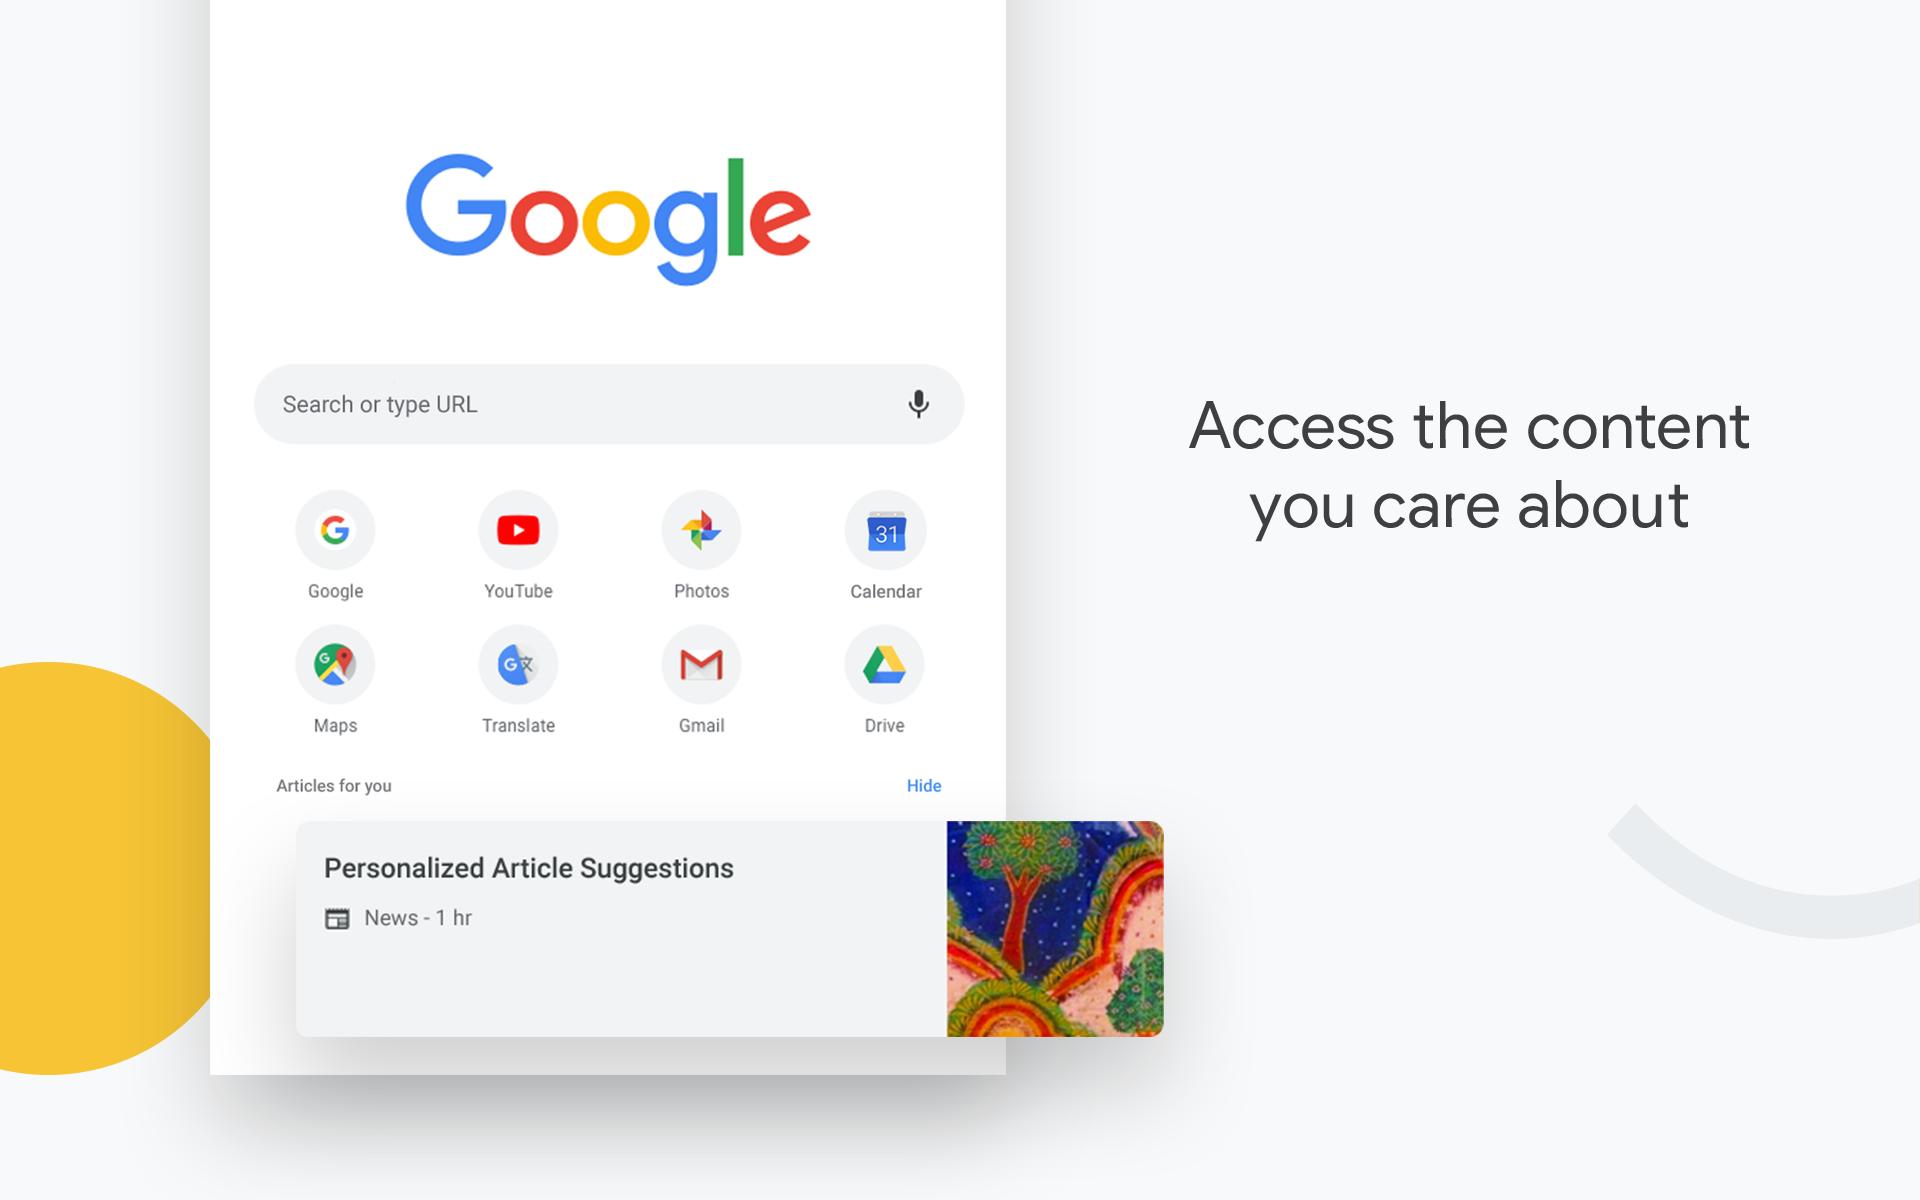Open Google Maps app
Screen dimensions: 1920x1200
click(x=335, y=664)
